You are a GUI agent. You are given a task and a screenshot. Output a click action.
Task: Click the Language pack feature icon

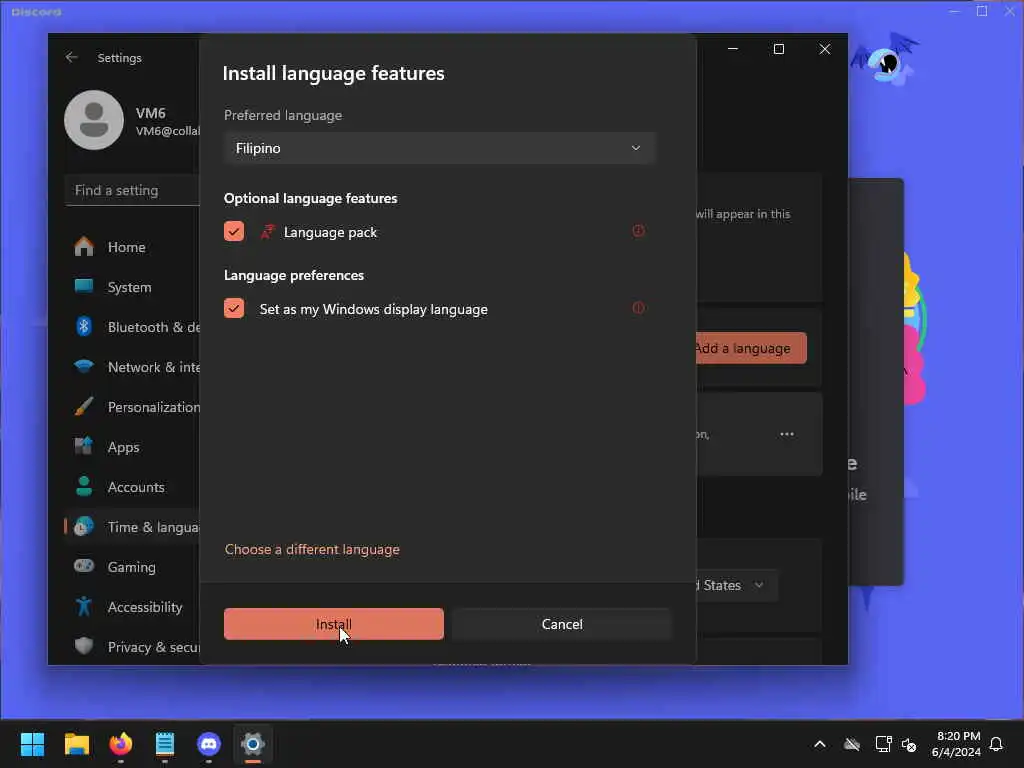(267, 232)
